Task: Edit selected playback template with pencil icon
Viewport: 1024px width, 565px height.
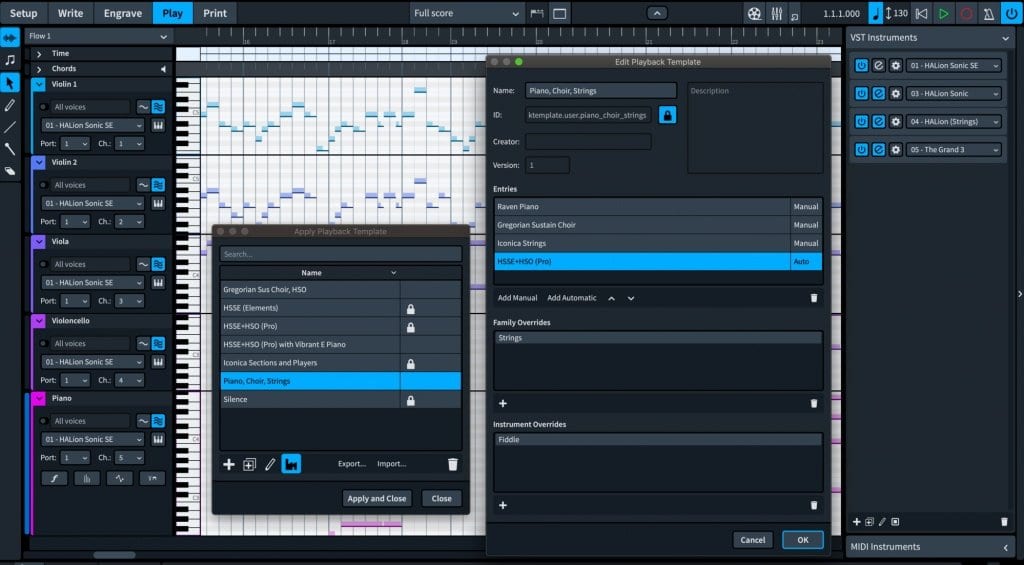Action: tap(270, 464)
